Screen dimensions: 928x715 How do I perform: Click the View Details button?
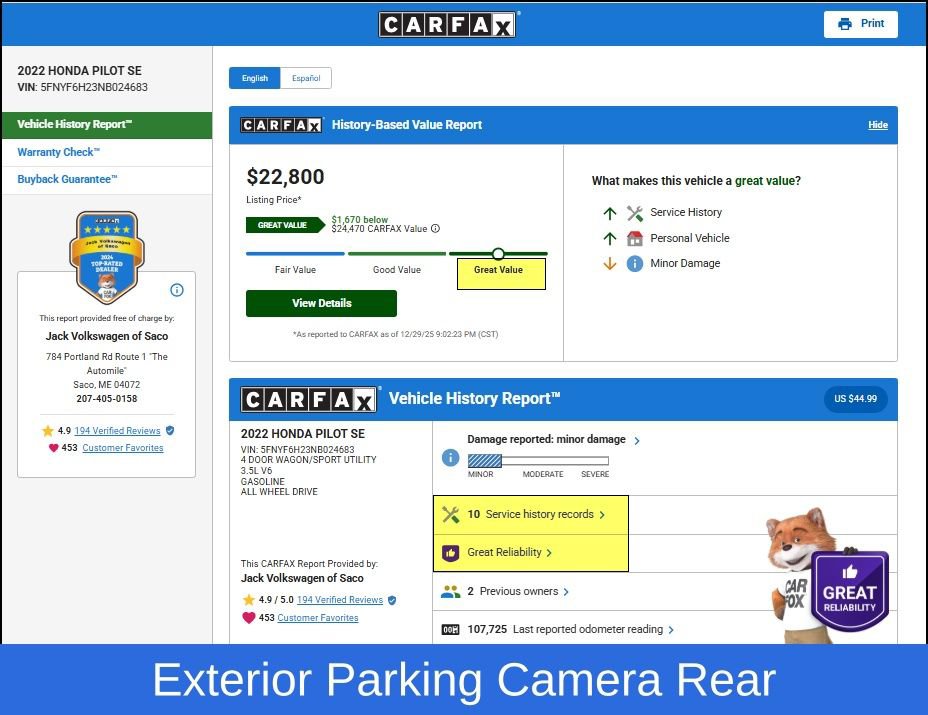click(321, 303)
